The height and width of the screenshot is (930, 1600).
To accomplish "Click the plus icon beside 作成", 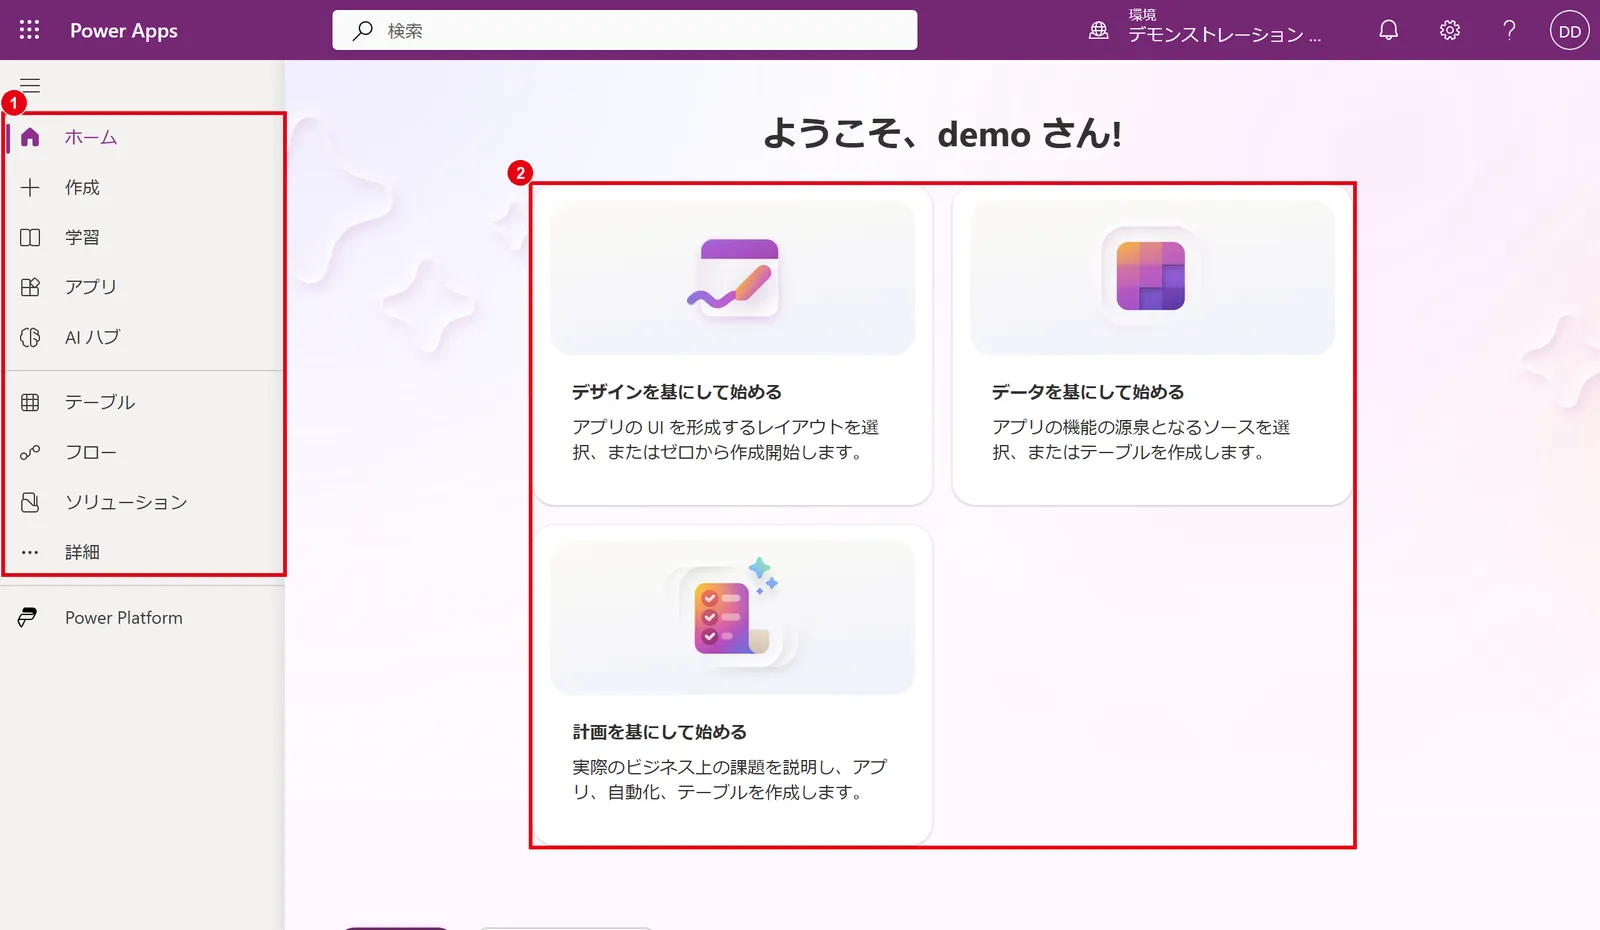I will click(30, 187).
